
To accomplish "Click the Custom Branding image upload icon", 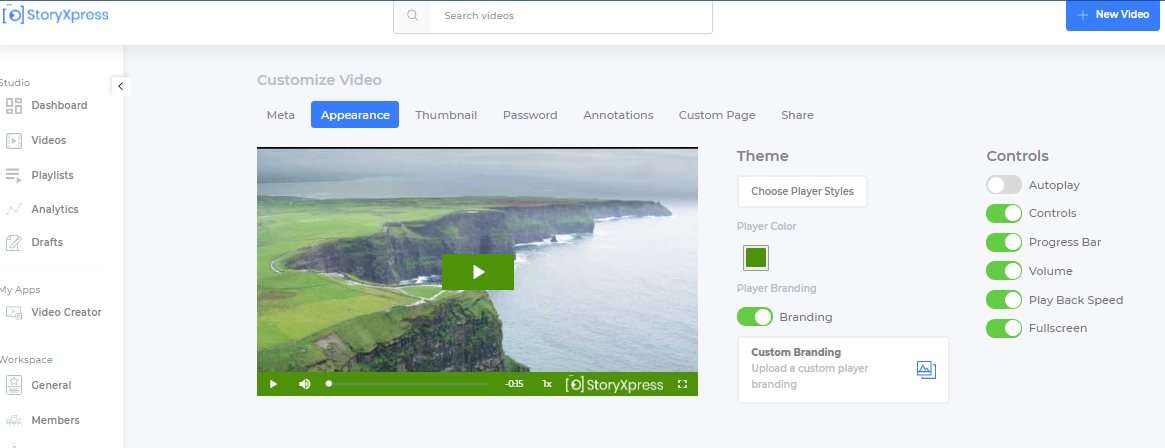I will click(x=926, y=369).
